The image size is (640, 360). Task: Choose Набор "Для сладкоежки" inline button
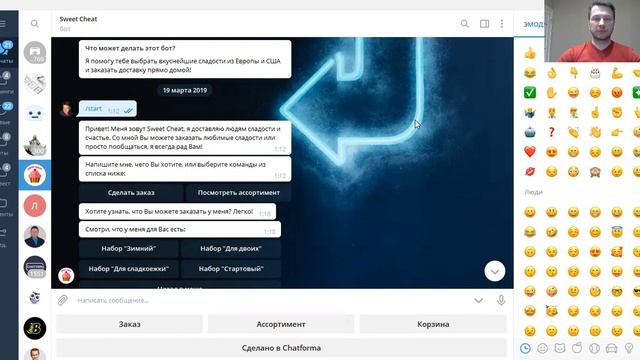(x=129, y=269)
